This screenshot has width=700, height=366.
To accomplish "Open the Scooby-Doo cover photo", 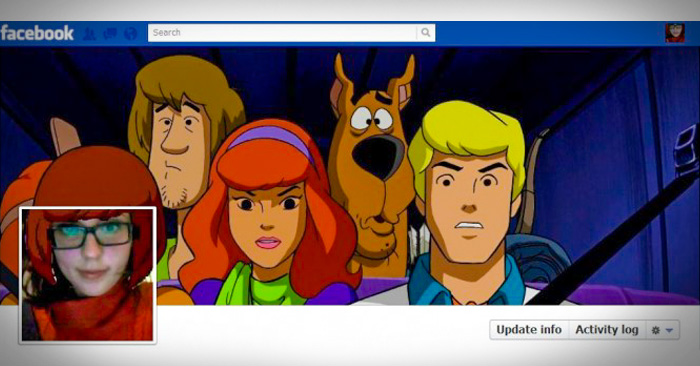I will click(x=350, y=176).
